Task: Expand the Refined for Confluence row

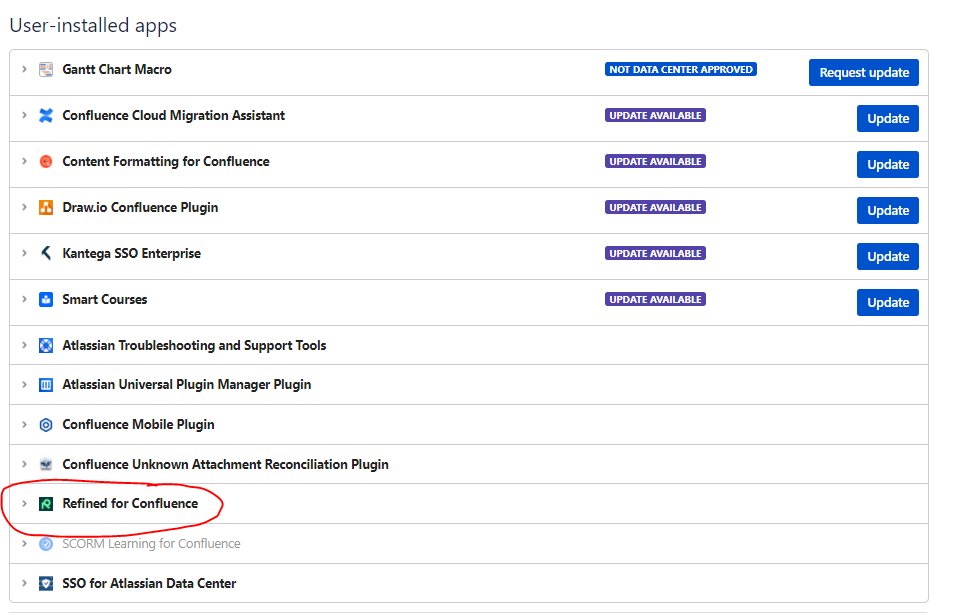Action: (x=25, y=503)
